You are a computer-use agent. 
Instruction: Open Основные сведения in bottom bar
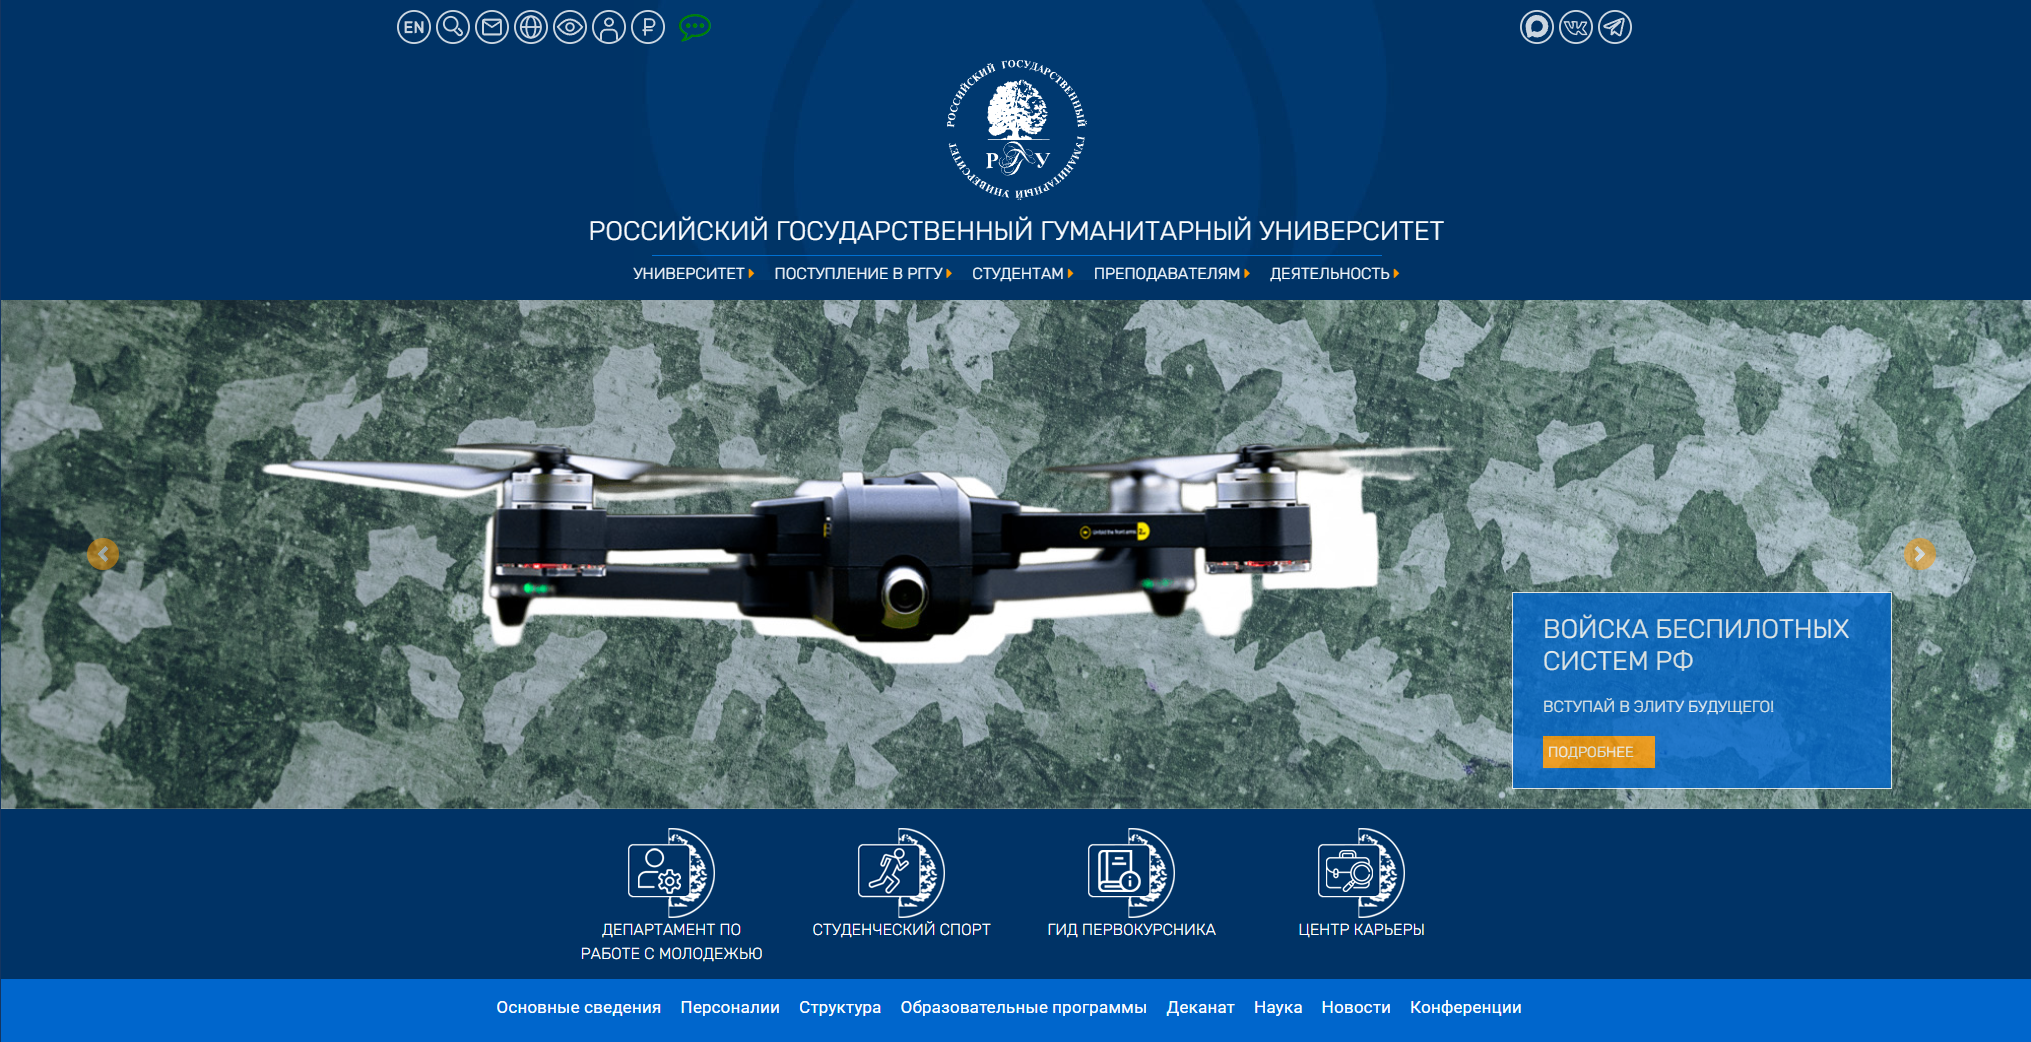(579, 1007)
